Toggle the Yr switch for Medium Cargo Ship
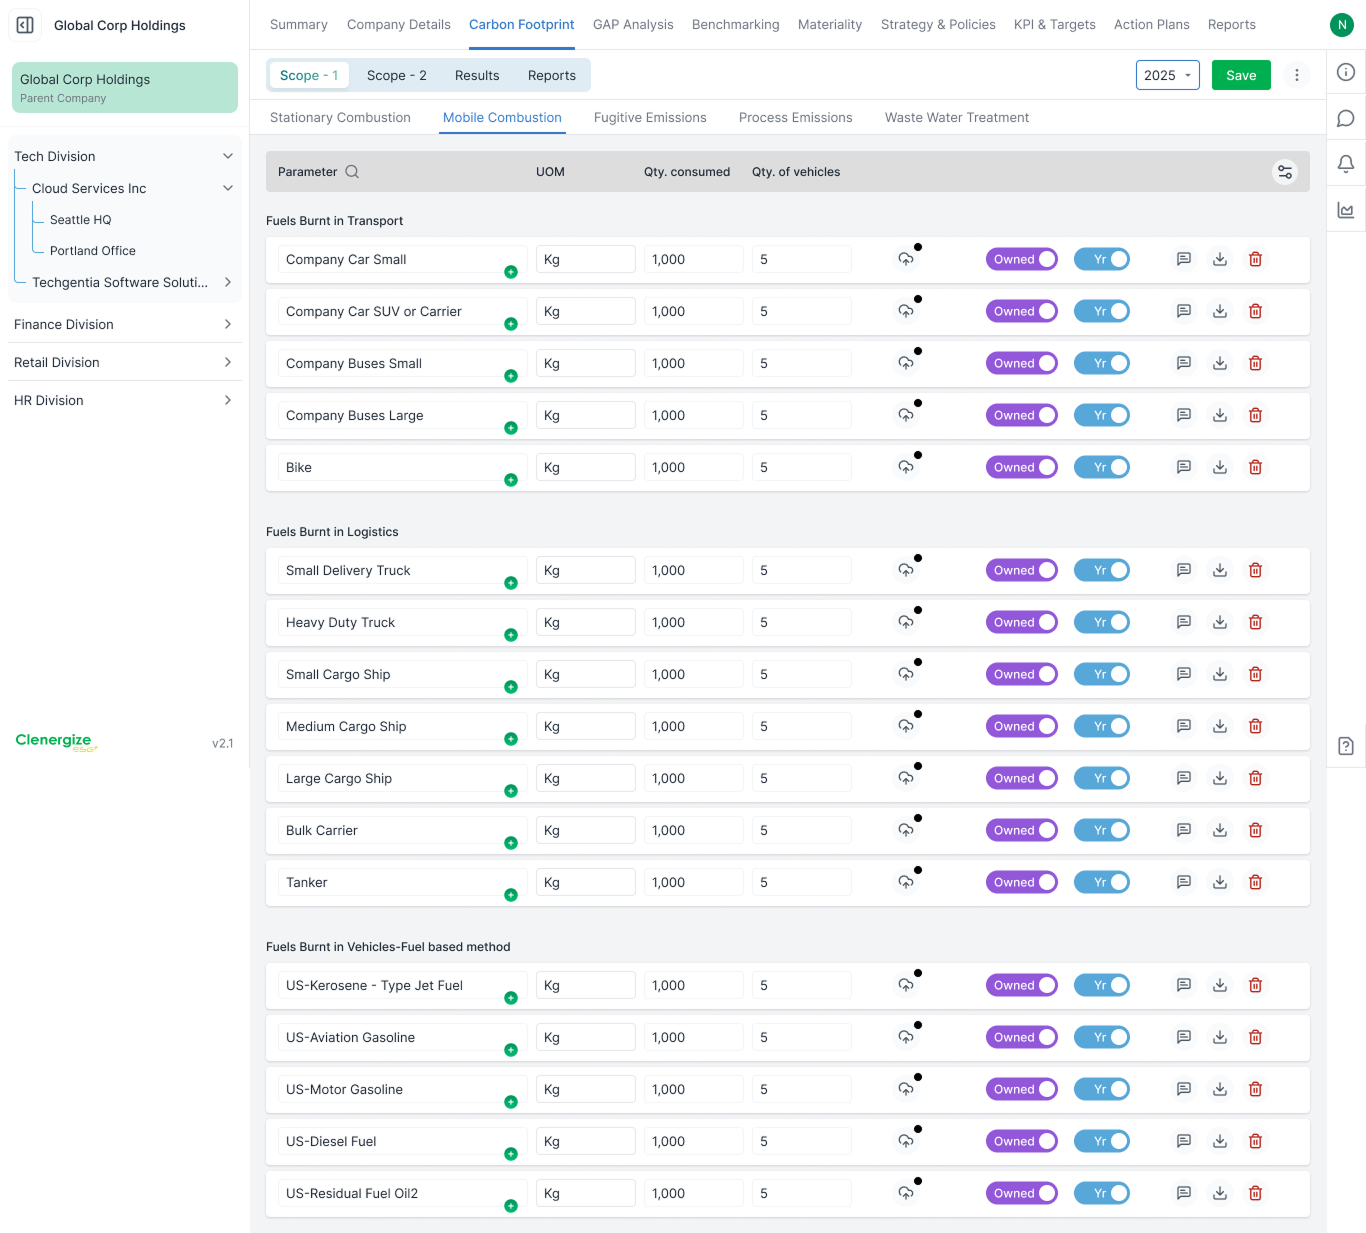The height and width of the screenshot is (1233, 1366). coord(1102,726)
